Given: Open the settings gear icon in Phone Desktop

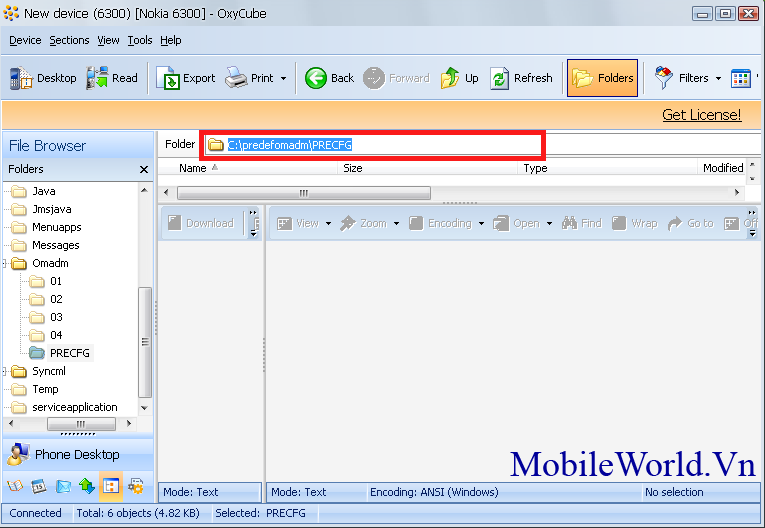Looking at the screenshot, I should click(136, 487).
